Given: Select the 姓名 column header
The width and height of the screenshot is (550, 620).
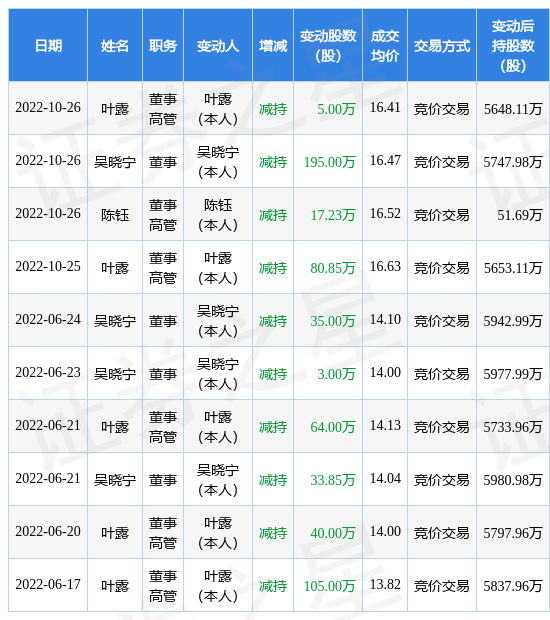Looking at the screenshot, I should pos(115,45).
